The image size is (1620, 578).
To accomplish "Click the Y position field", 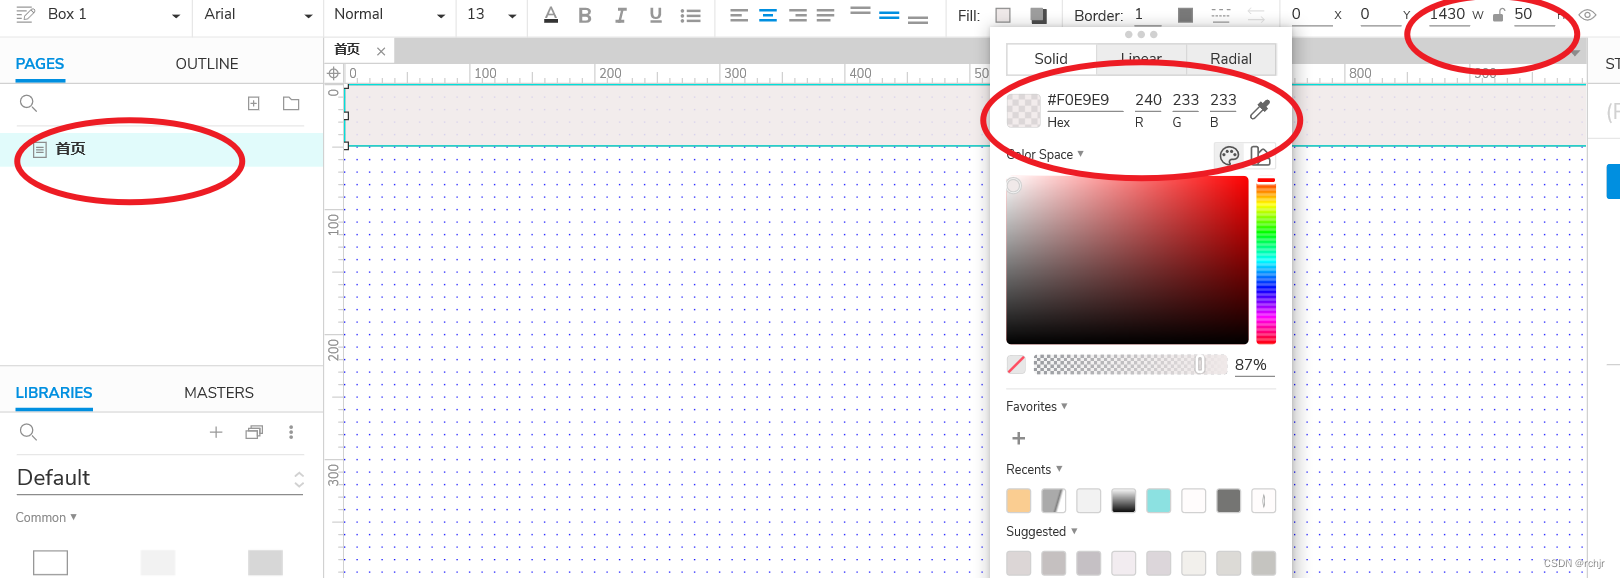I will pyautogui.click(x=1378, y=14).
